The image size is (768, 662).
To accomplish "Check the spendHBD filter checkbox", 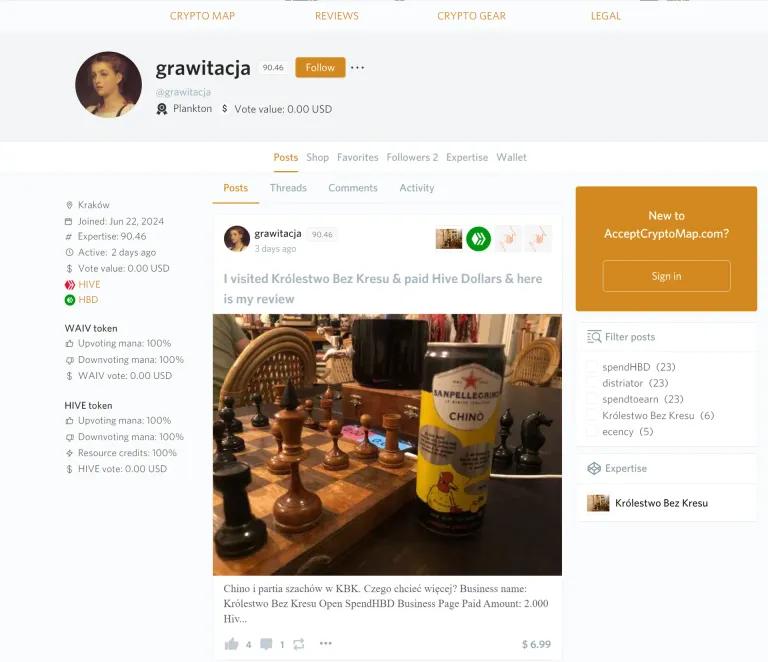I will [592, 367].
